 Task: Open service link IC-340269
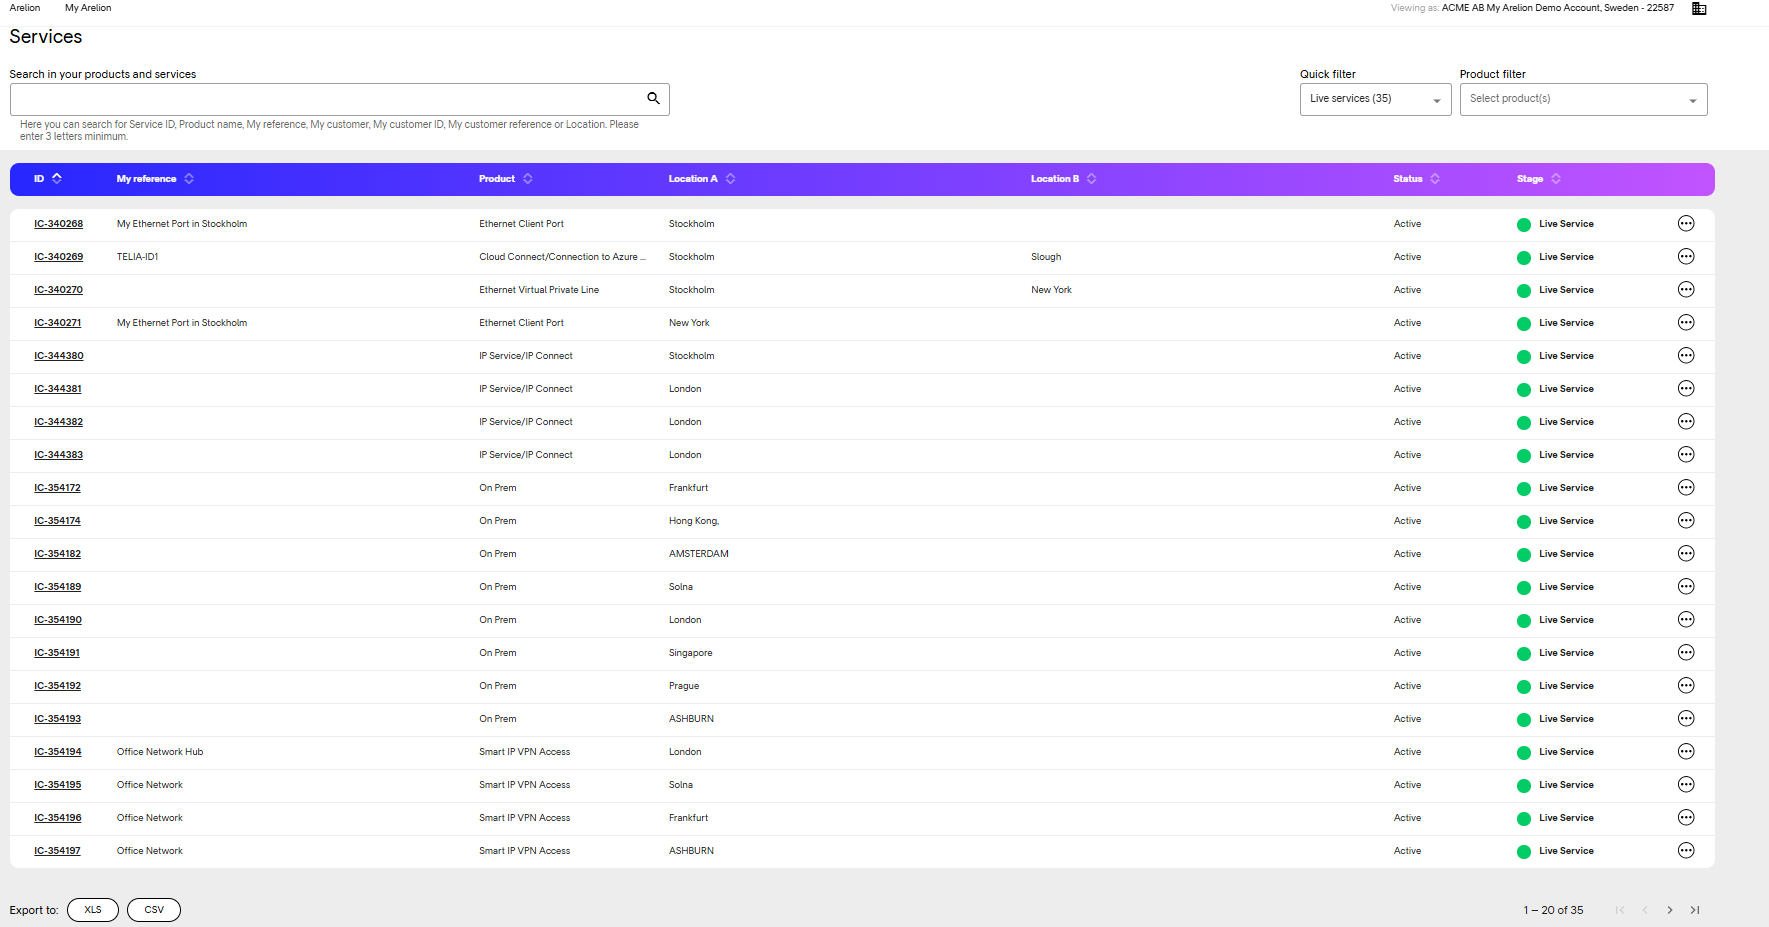coord(59,257)
